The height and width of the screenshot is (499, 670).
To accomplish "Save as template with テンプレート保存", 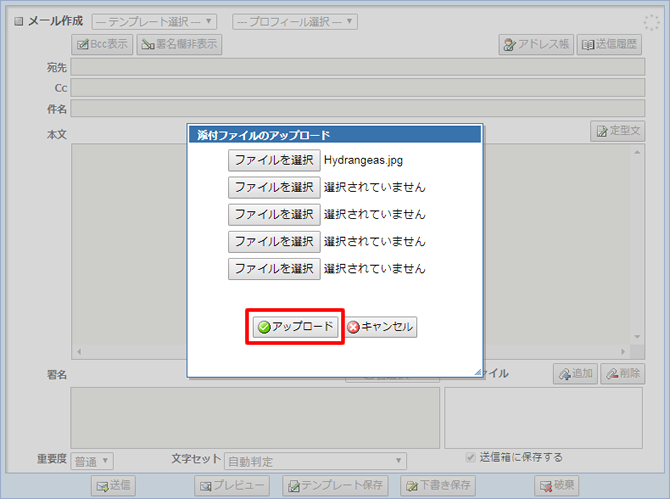I will point(335,485).
